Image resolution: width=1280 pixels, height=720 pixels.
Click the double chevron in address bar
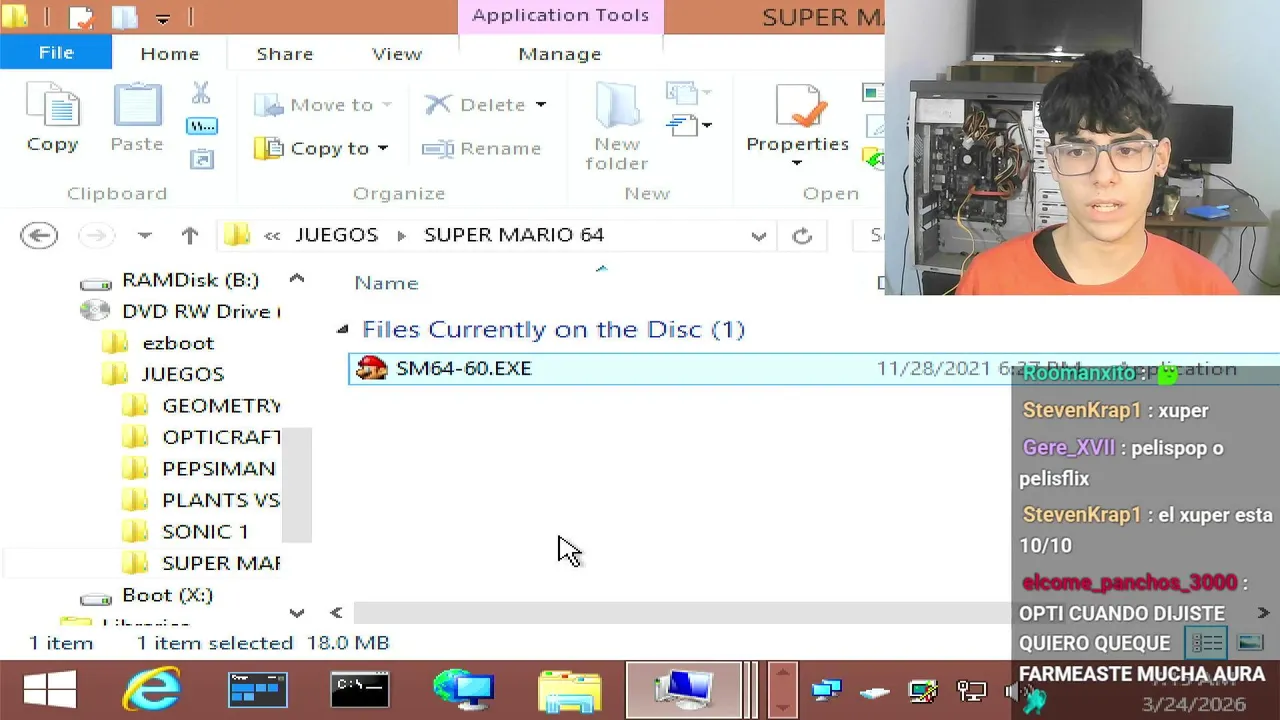272,235
